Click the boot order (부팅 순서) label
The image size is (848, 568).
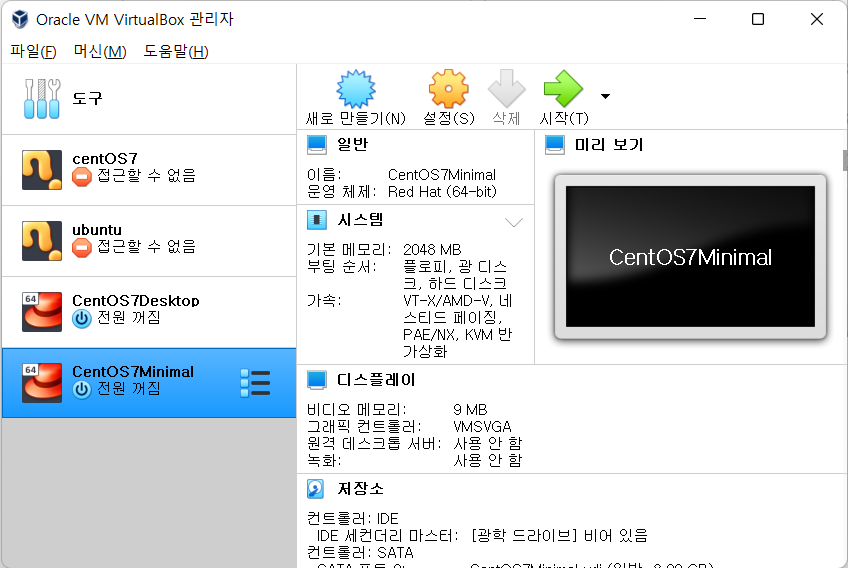tap(341, 266)
